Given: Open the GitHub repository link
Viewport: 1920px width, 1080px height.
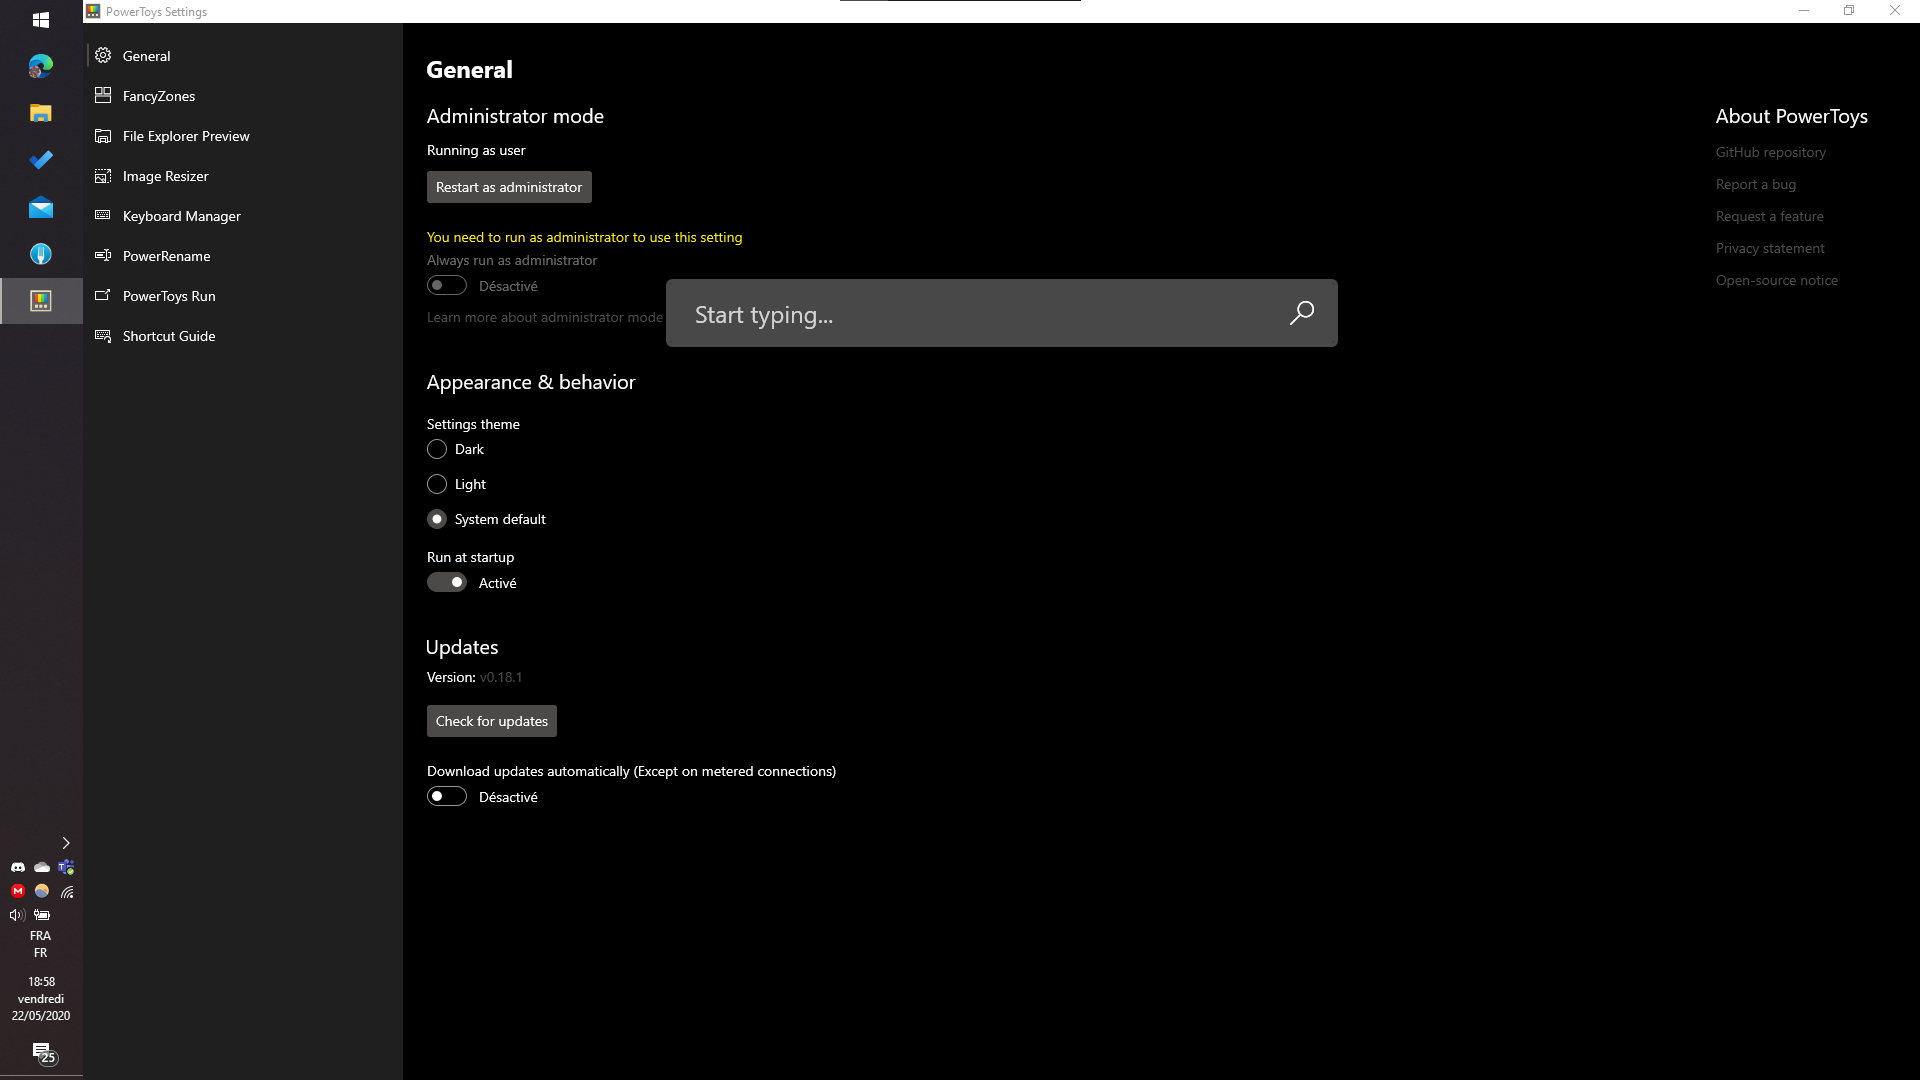Looking at the screenshot, I should pyautogui.click(x=1771, y=152).
